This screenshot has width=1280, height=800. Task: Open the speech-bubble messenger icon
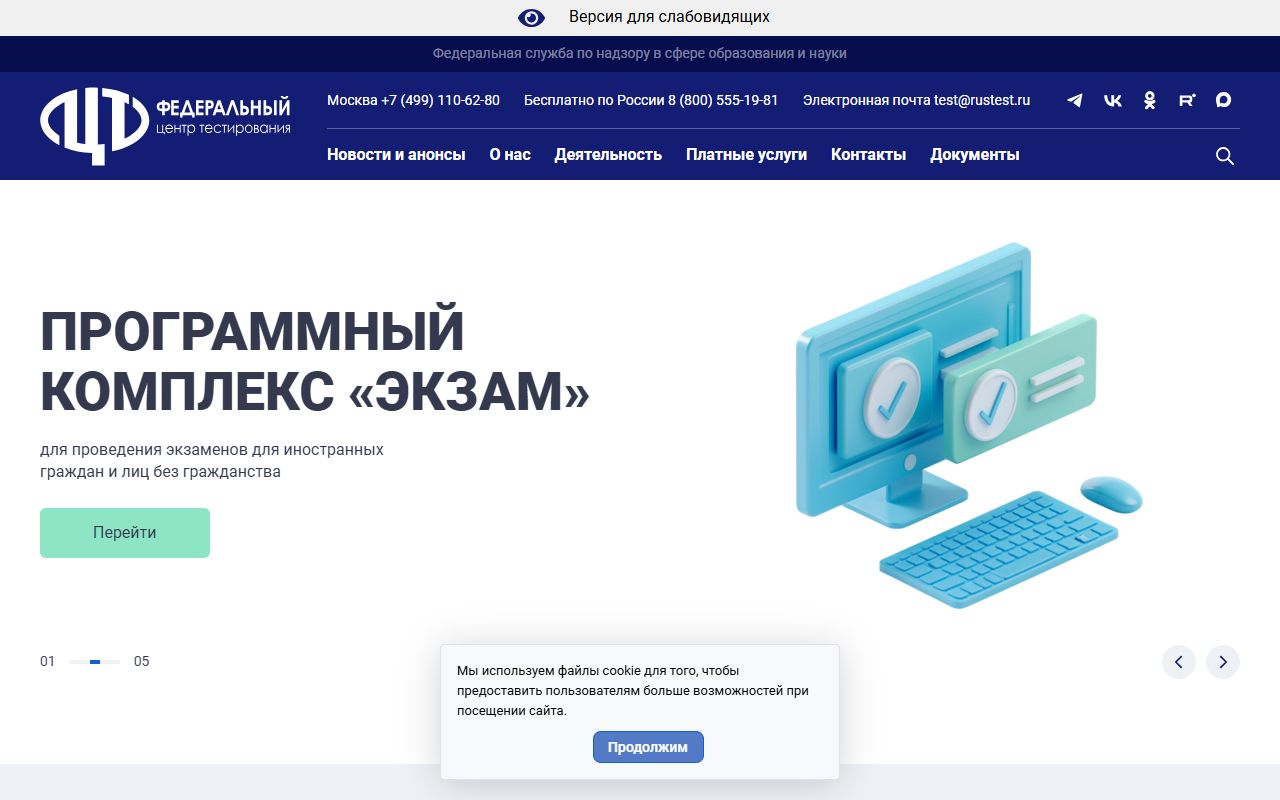[x=1223, y=100]
